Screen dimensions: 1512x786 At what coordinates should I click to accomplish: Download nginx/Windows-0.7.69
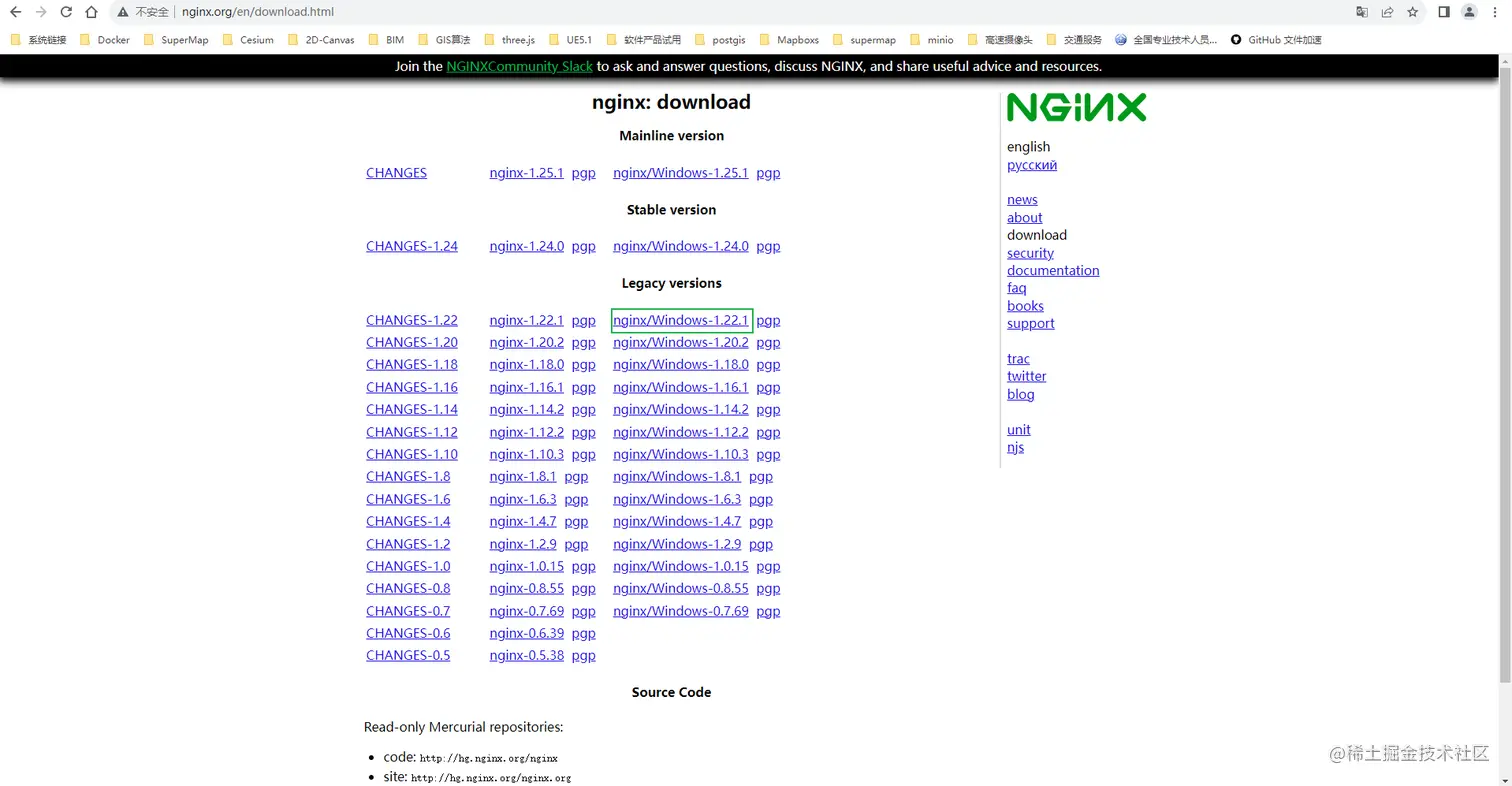680,611
